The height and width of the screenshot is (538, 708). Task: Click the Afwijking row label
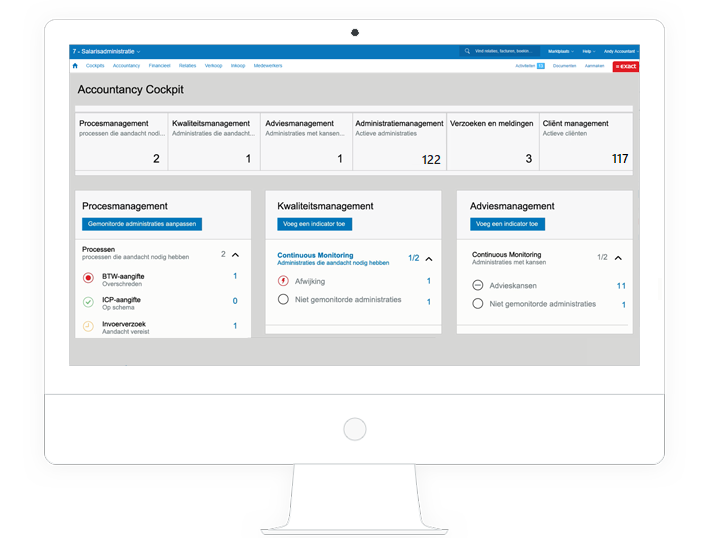pyautogui.click(x=310, y=281)
